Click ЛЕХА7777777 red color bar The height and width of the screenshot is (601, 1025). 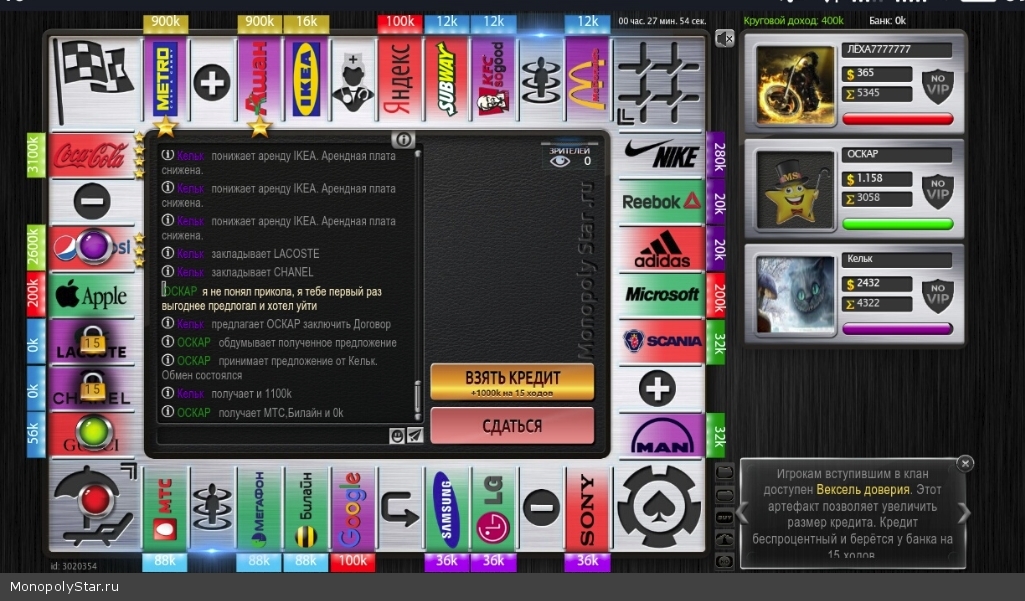(x=897, y=119)
